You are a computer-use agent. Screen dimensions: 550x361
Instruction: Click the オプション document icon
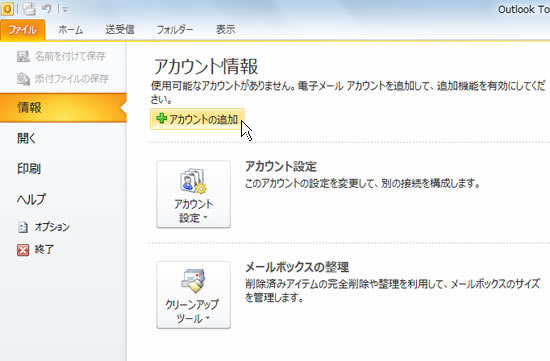tap(23, 227)
